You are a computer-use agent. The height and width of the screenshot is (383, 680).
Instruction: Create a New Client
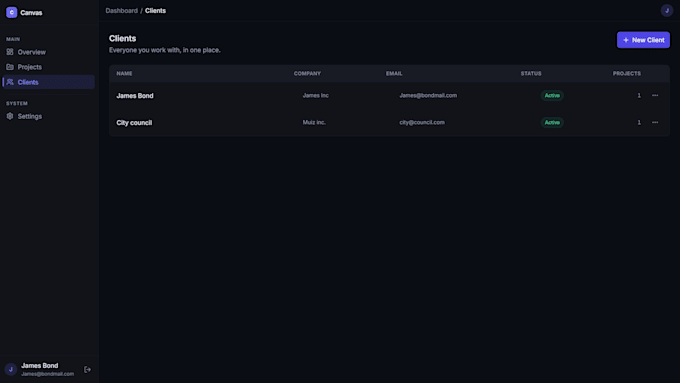[x=643, y=40]
